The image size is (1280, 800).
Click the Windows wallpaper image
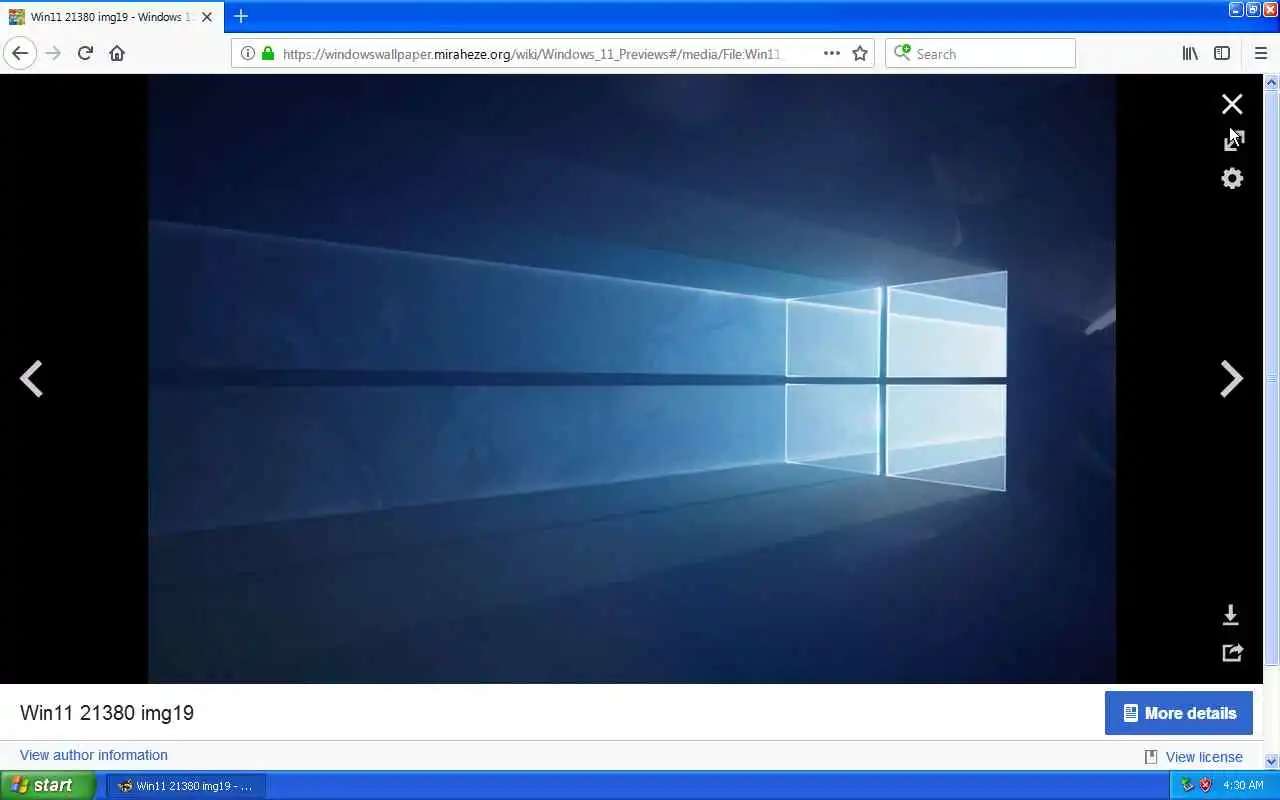[632, 379]
